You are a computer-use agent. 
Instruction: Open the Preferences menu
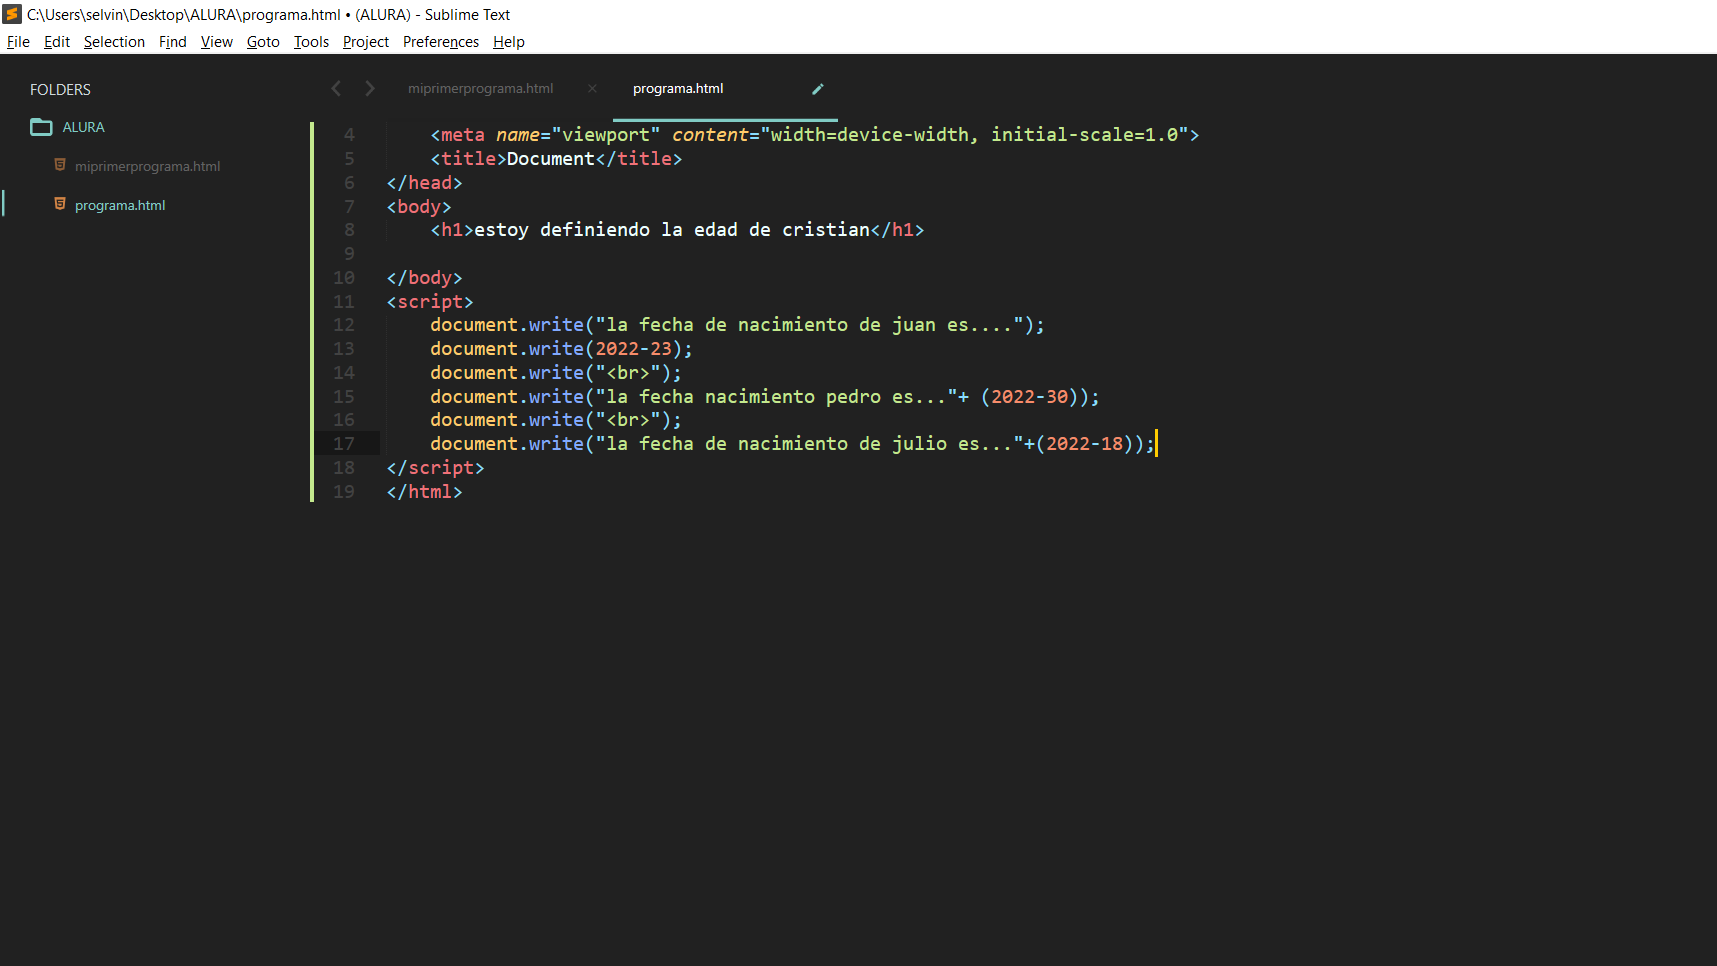pos(441,42)
